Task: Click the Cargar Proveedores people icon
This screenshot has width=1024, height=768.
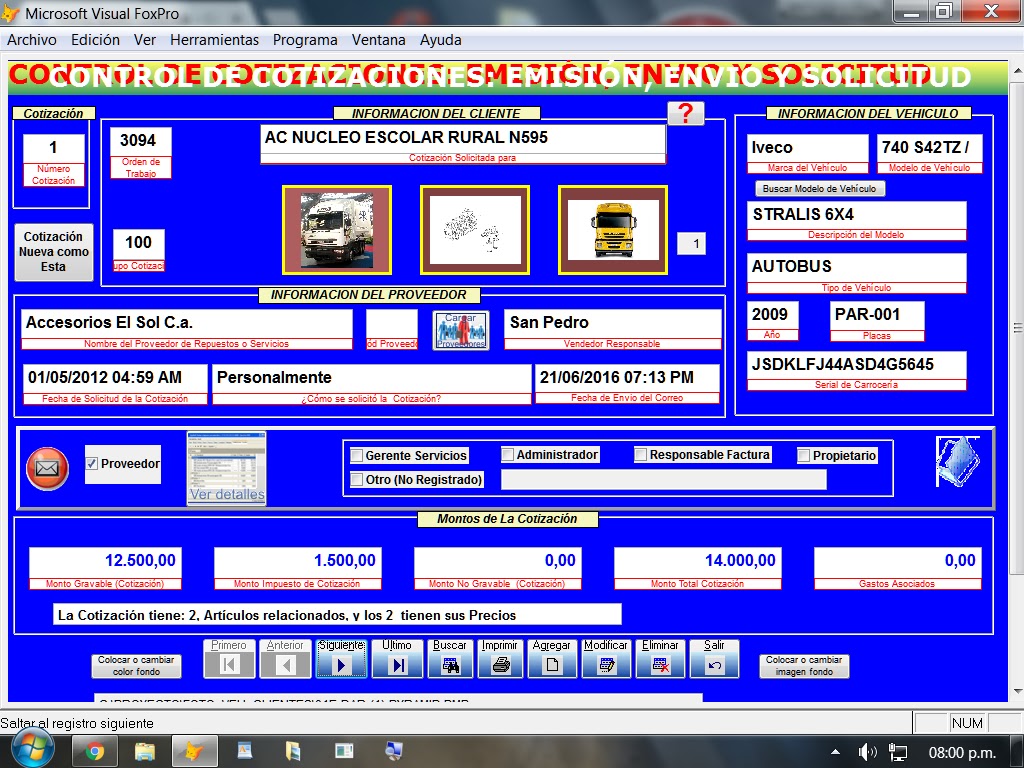Action: tap(461, 330)
